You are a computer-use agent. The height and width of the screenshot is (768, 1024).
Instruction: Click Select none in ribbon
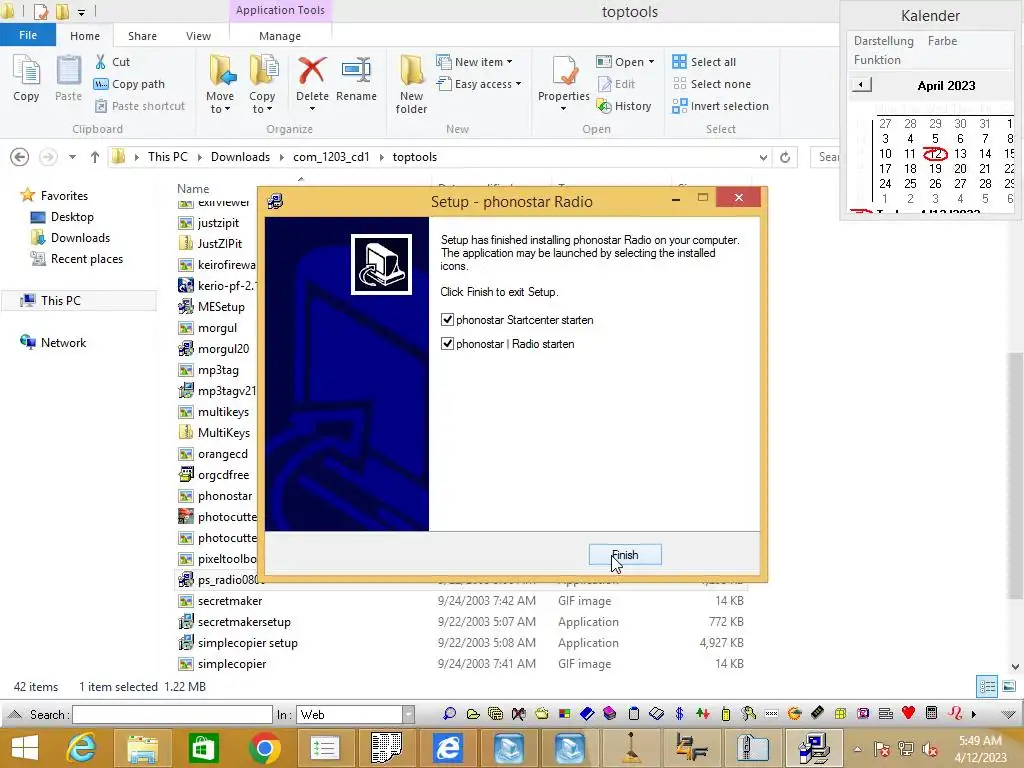click(711, 84)
